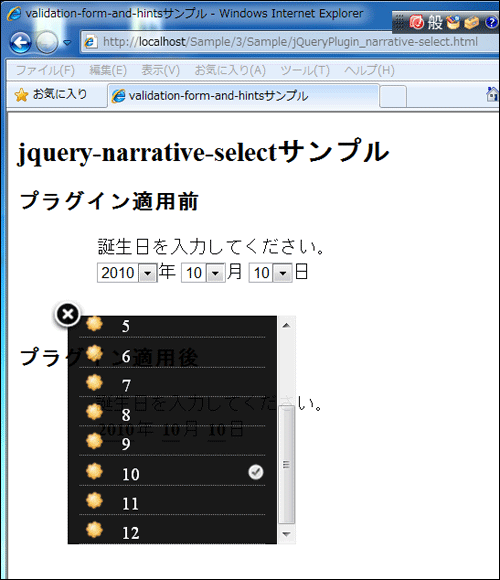Open the recent pages dropdown arrow beside the Forward button
This screenshot has height=580, width=500.
click(x=67, y=43)
